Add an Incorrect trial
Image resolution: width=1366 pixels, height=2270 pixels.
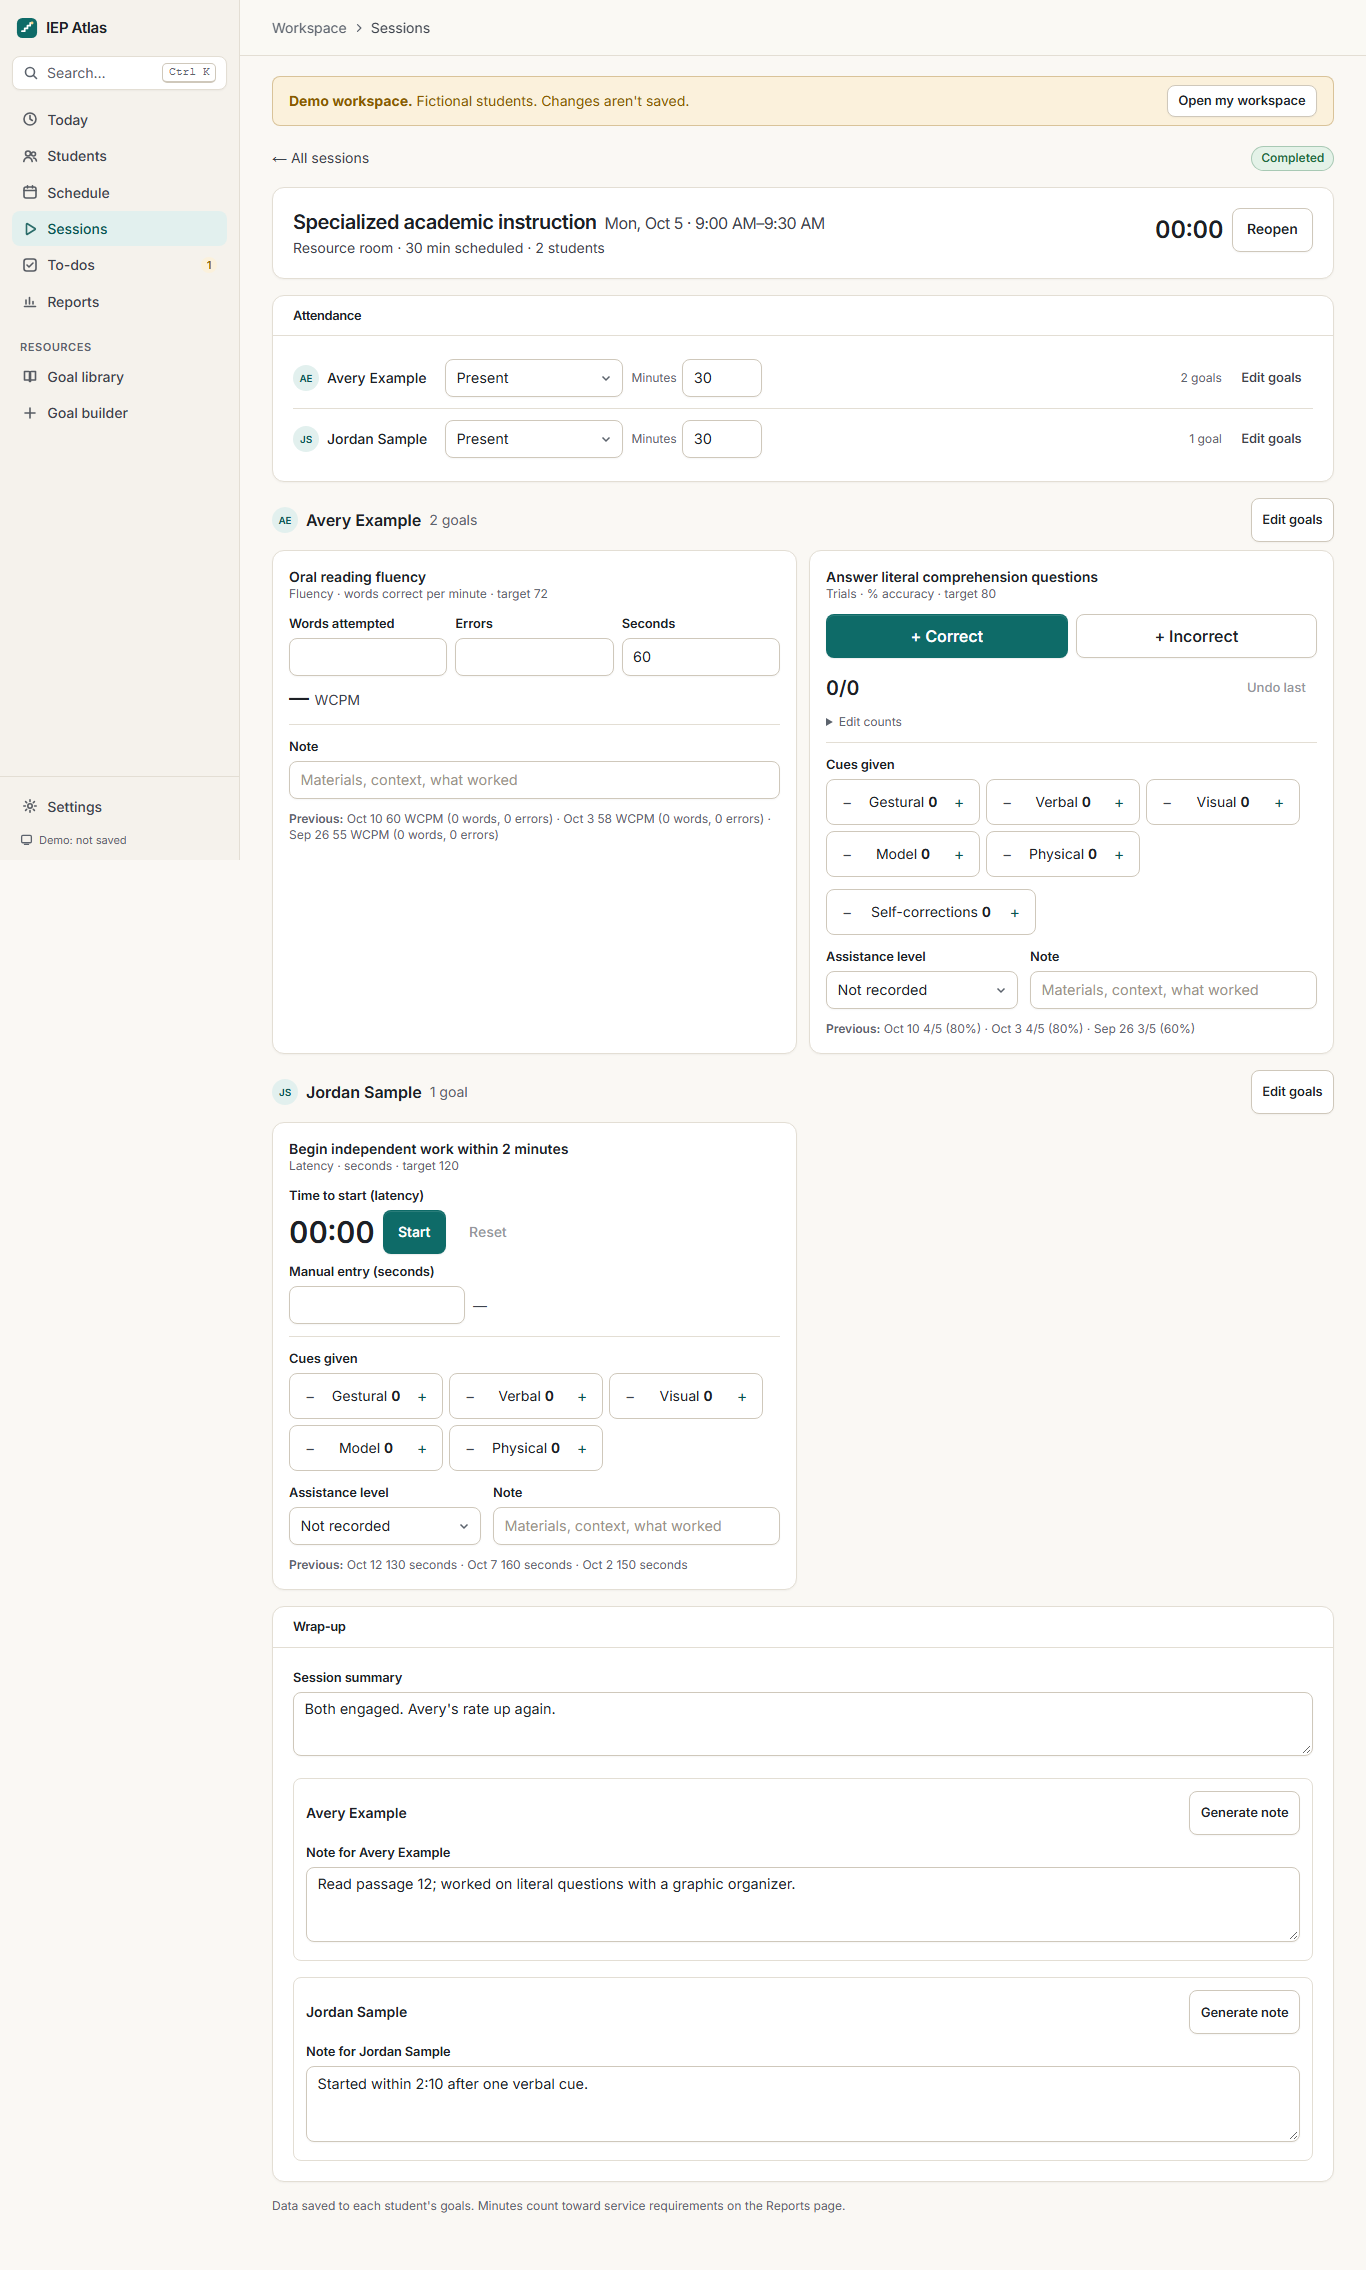coord(1196,636)
